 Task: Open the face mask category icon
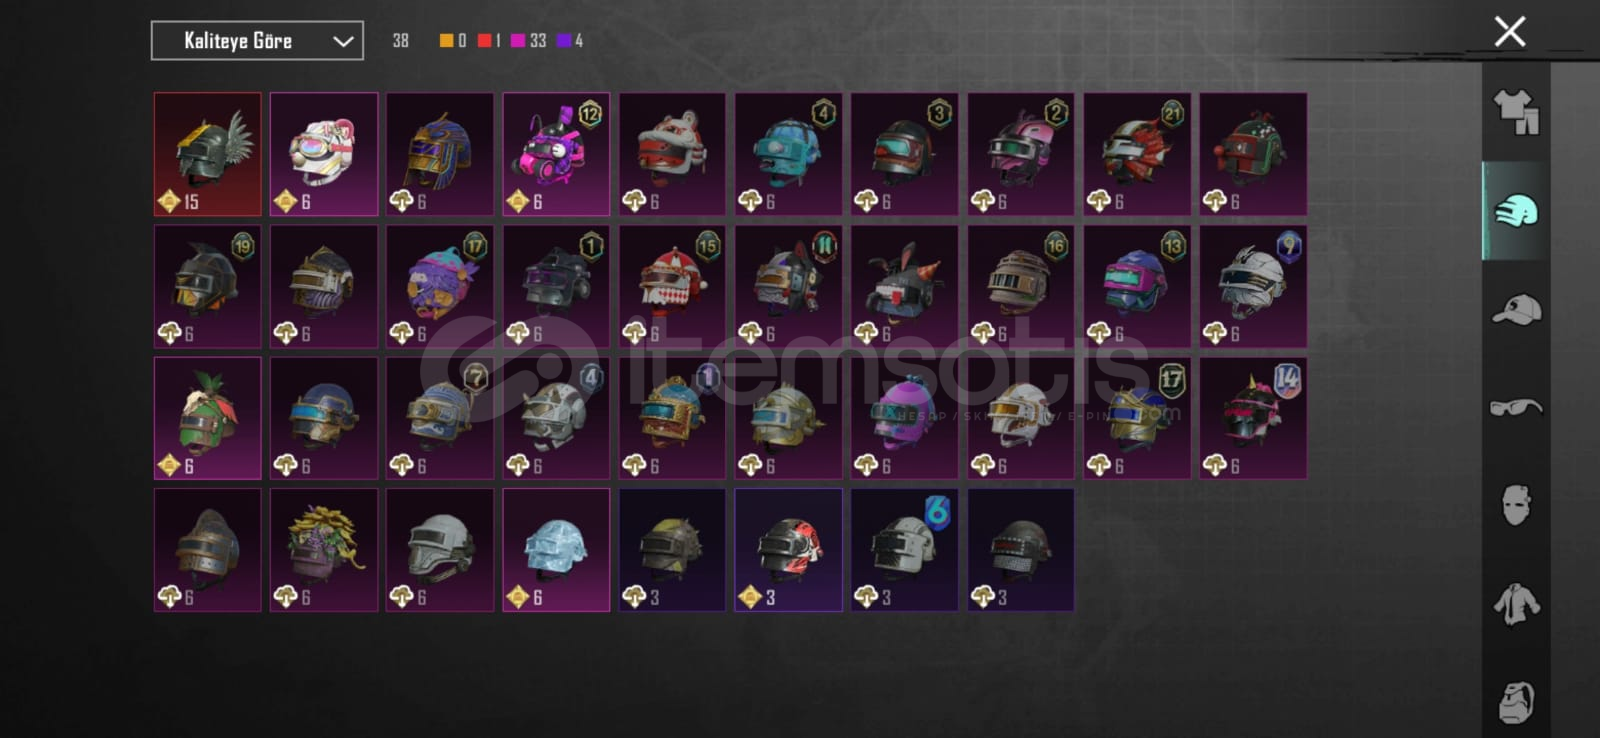tap(1516, 505)
